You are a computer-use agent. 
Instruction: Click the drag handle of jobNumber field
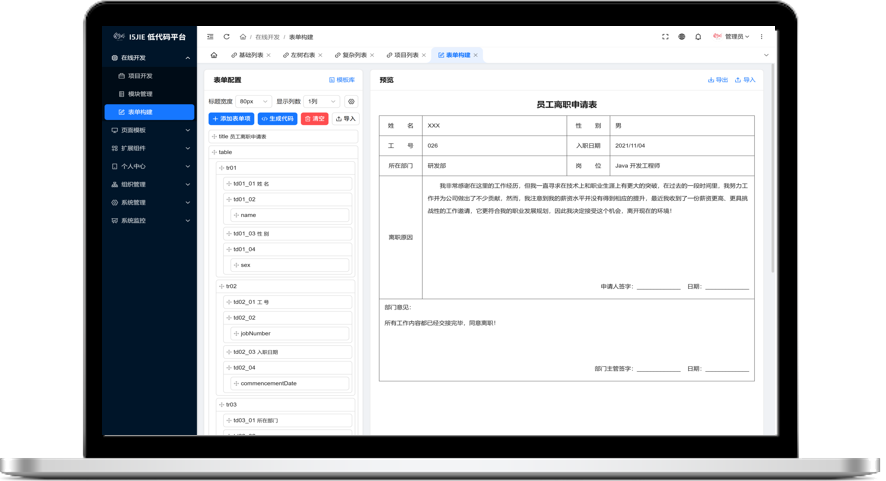(x=236, y=333)
